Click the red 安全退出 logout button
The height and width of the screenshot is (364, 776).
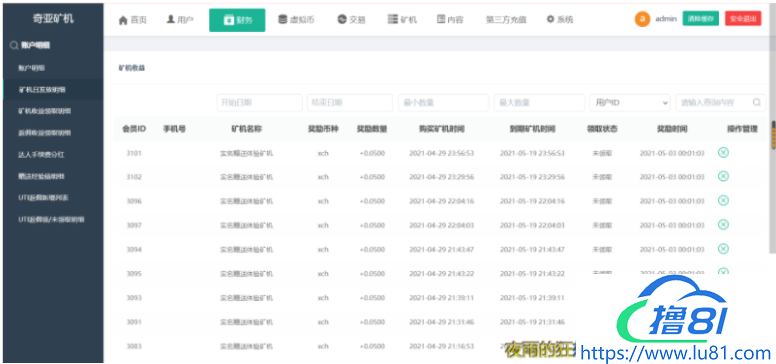[743, 19]
